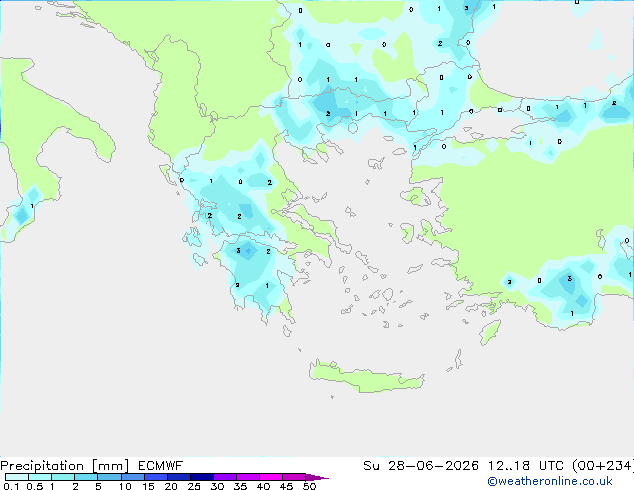Image resolution: width=634 pixels, height=490 pixels.
Task: Click the purple arrow tip above 50 mm
Action: point(317,477)
